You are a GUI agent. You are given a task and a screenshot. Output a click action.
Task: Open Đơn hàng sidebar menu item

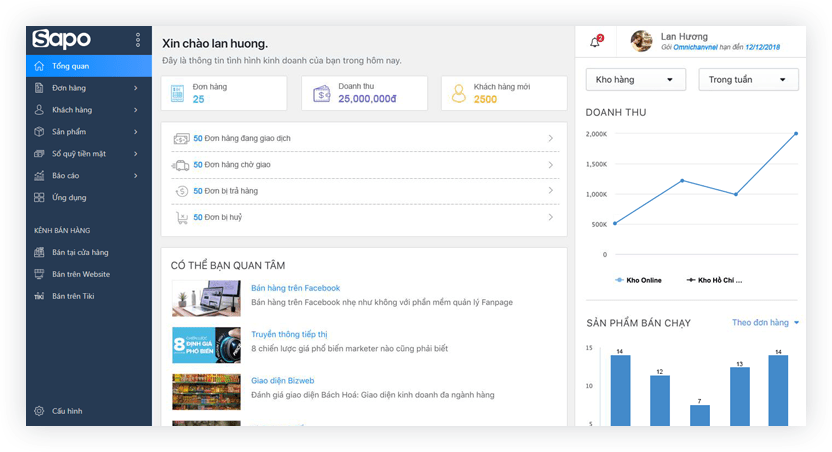[89, 88]
